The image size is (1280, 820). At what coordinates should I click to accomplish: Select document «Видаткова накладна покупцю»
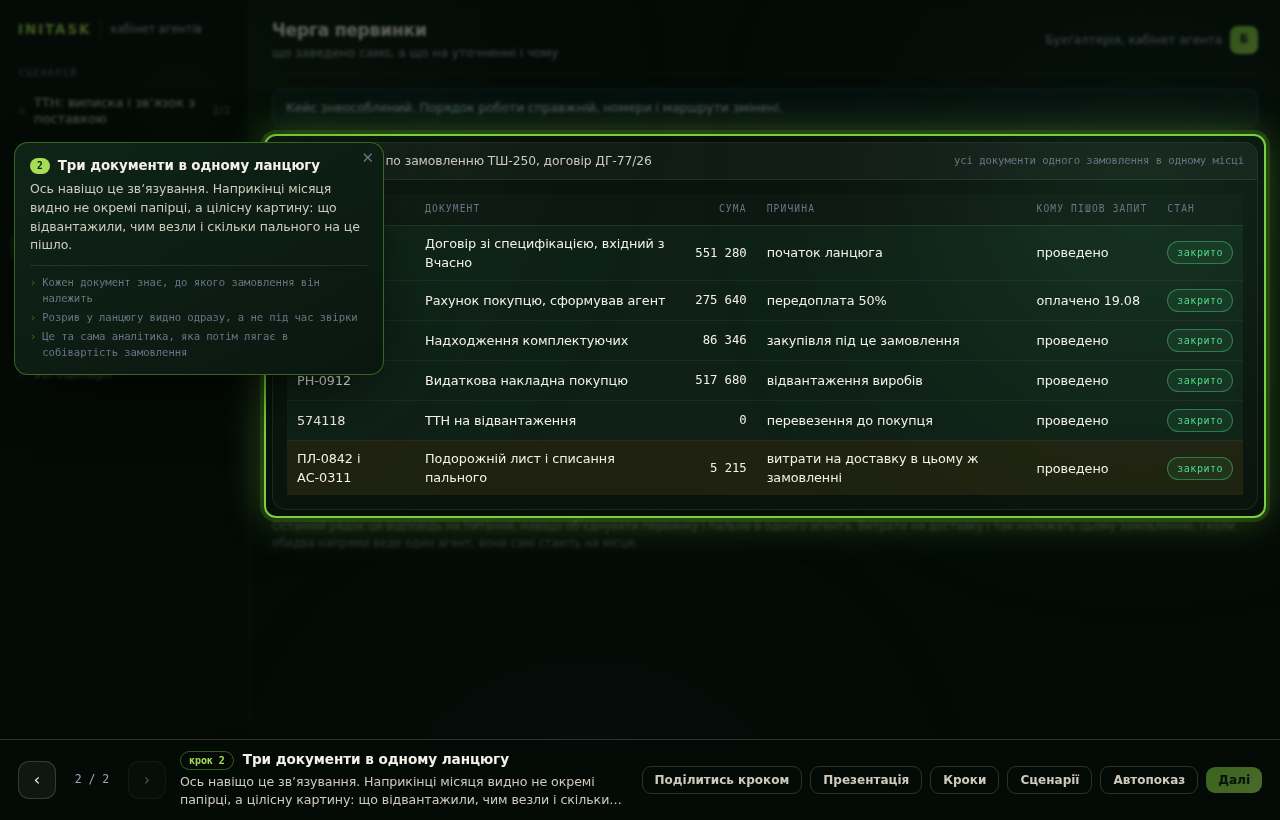(x=527, y=381)
